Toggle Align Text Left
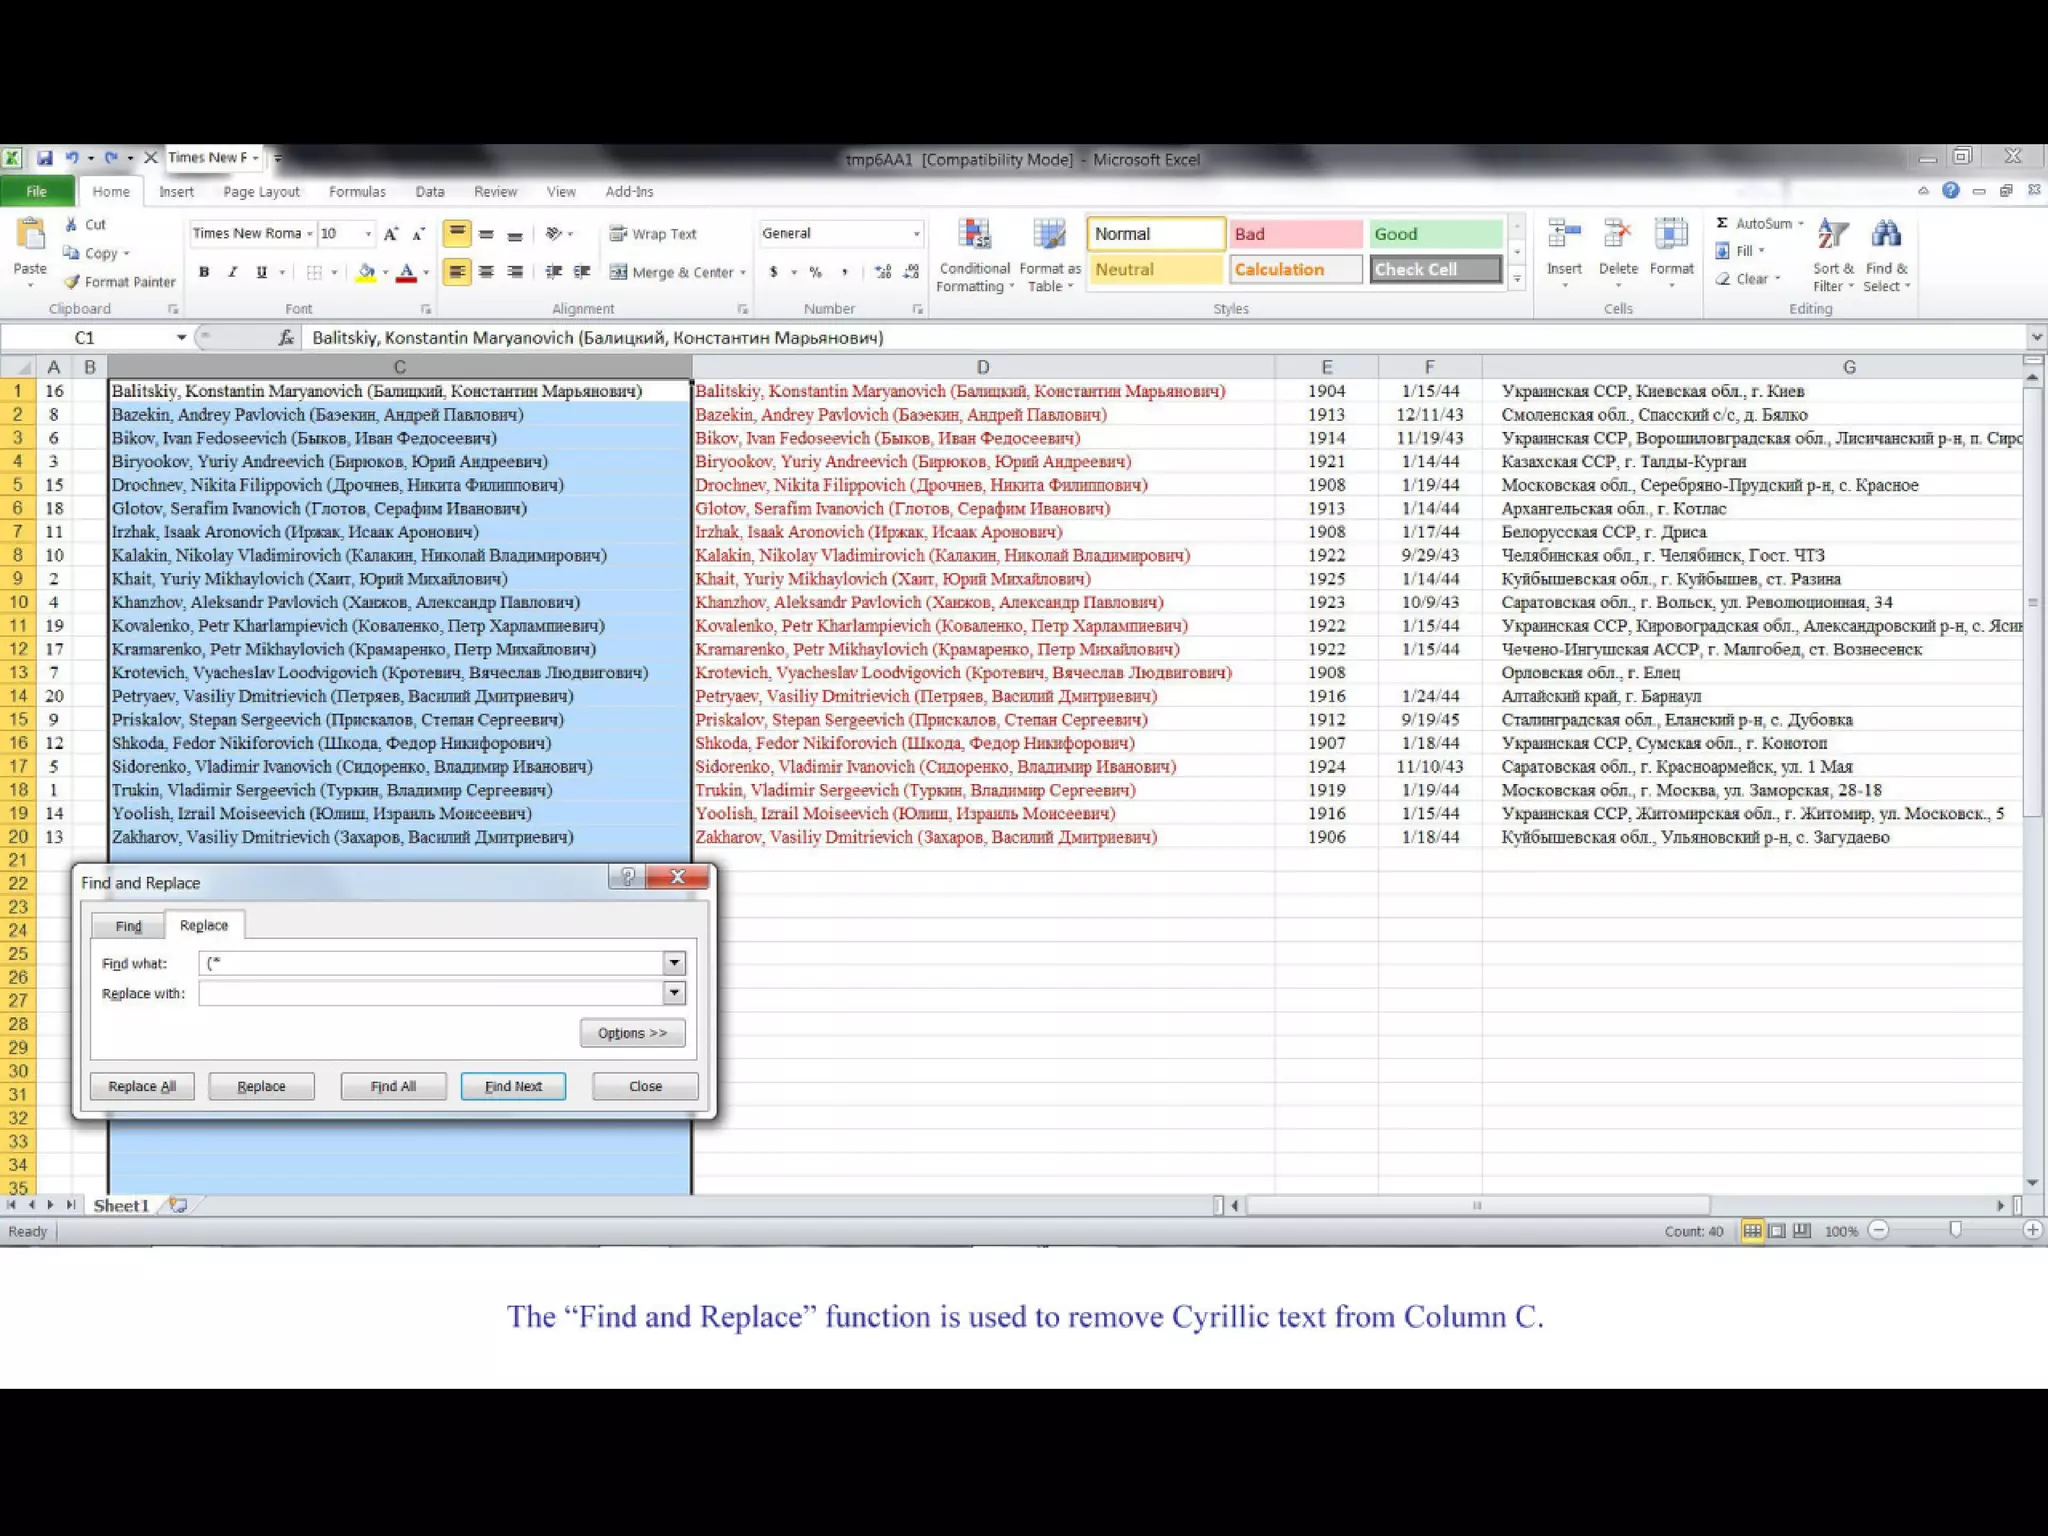 click(x=457, y=272)
